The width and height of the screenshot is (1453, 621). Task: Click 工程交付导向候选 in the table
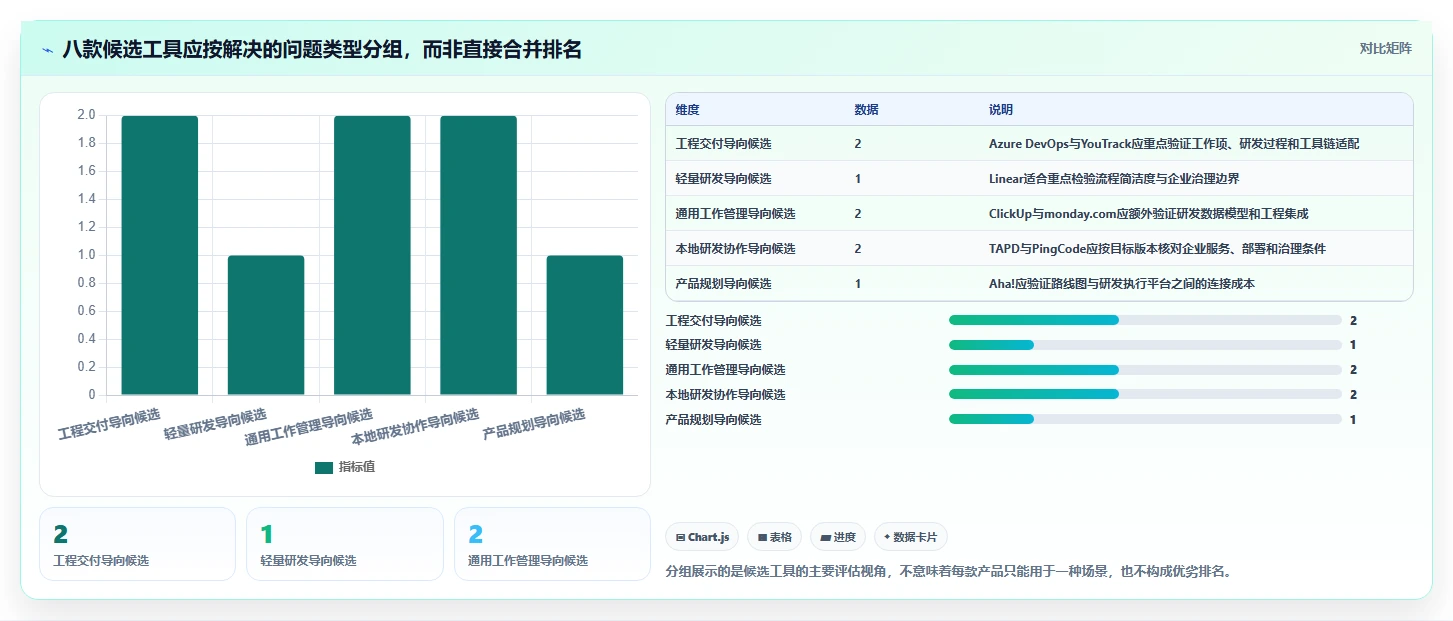click(x=724, y=144)
